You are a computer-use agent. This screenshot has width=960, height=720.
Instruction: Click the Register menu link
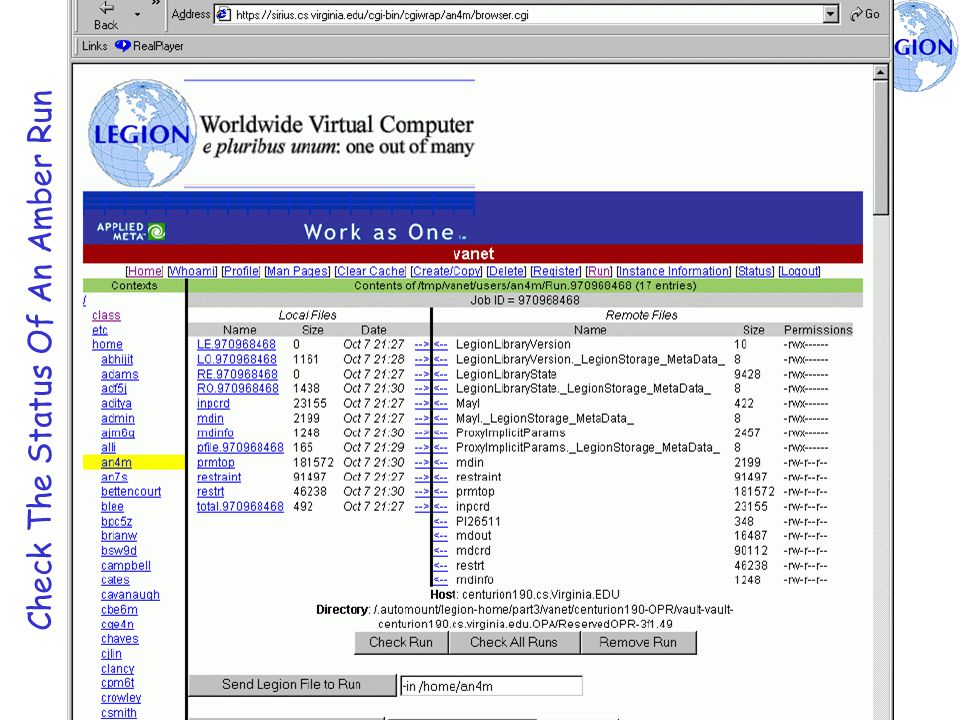[556, 271]
